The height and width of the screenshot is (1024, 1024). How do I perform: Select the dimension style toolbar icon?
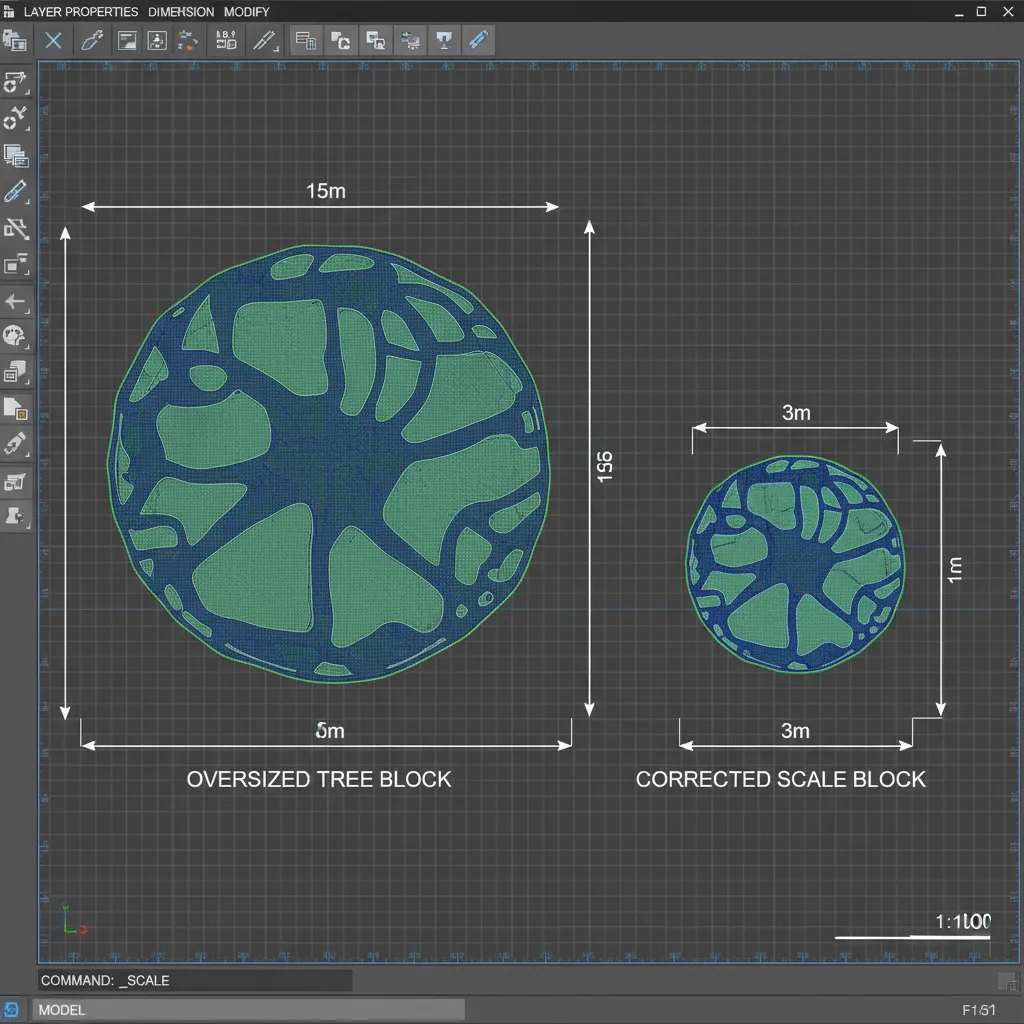(x=224, y=40)
